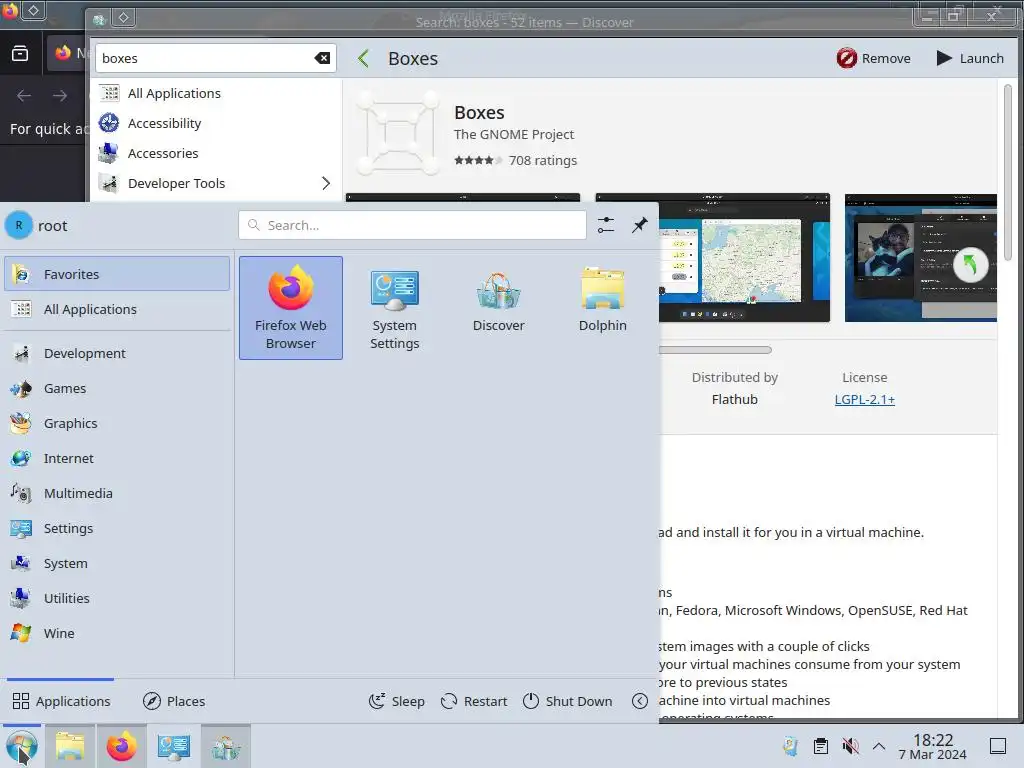Click the launcher Search field

pyautogui.click(x=412, y=225)
